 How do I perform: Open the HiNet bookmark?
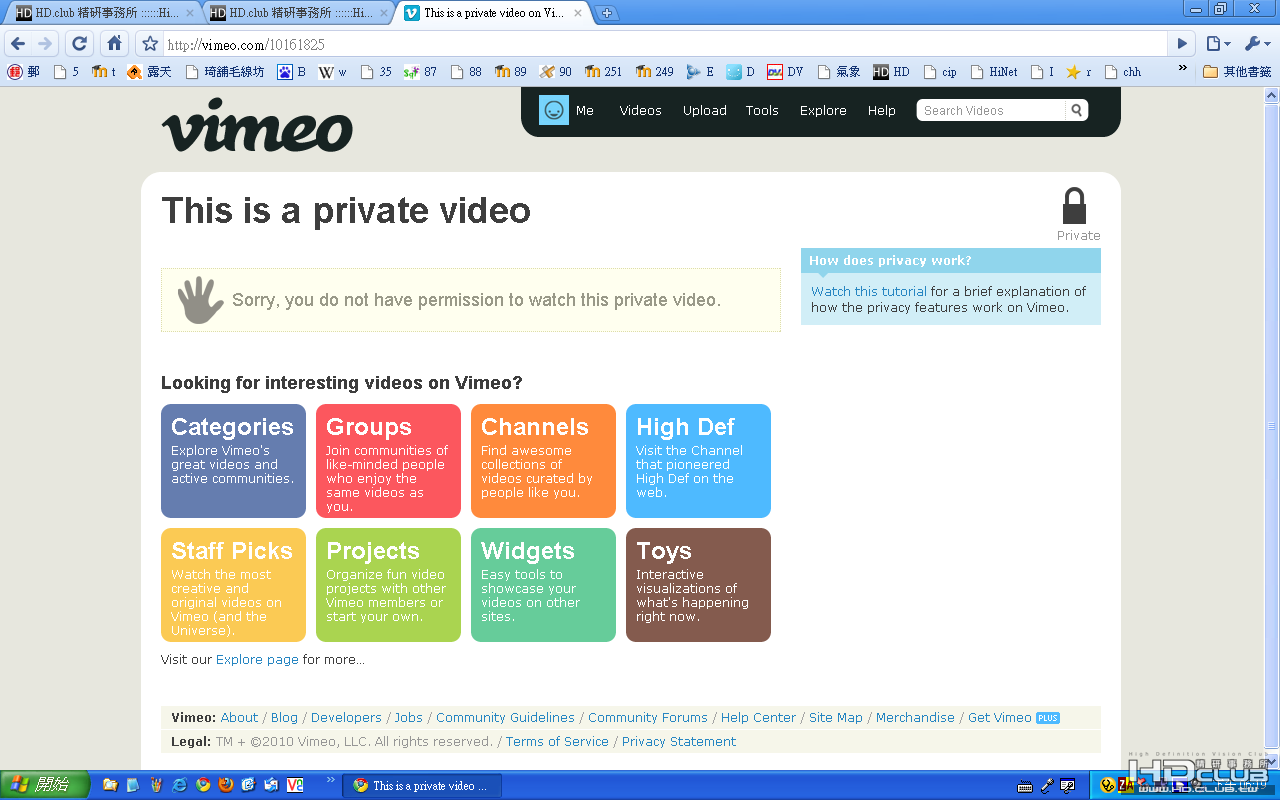click(994, 72)
